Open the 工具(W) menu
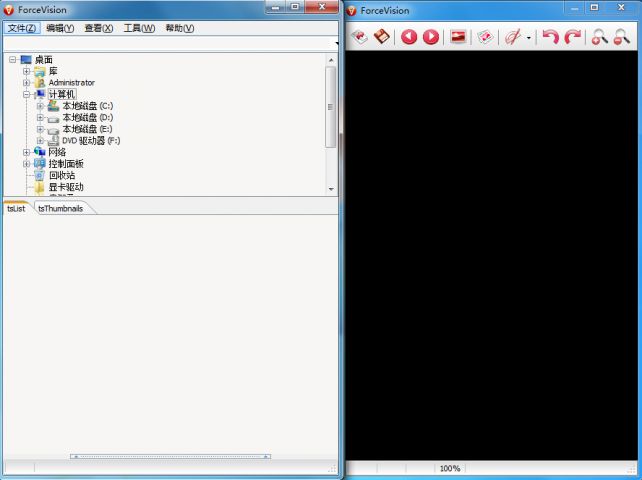Image resolution: width=642 pixels, height=480 pixels. point(139,28)
